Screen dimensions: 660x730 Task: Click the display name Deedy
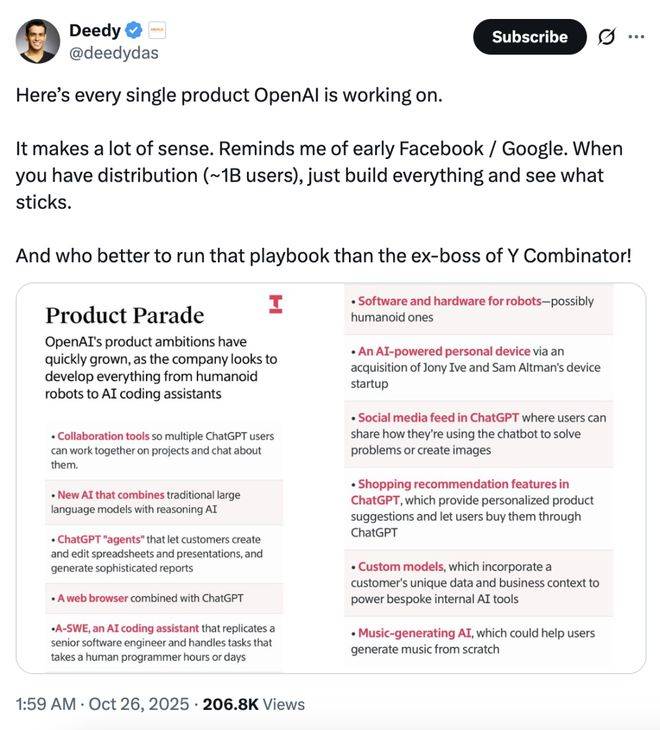(95, 31)
